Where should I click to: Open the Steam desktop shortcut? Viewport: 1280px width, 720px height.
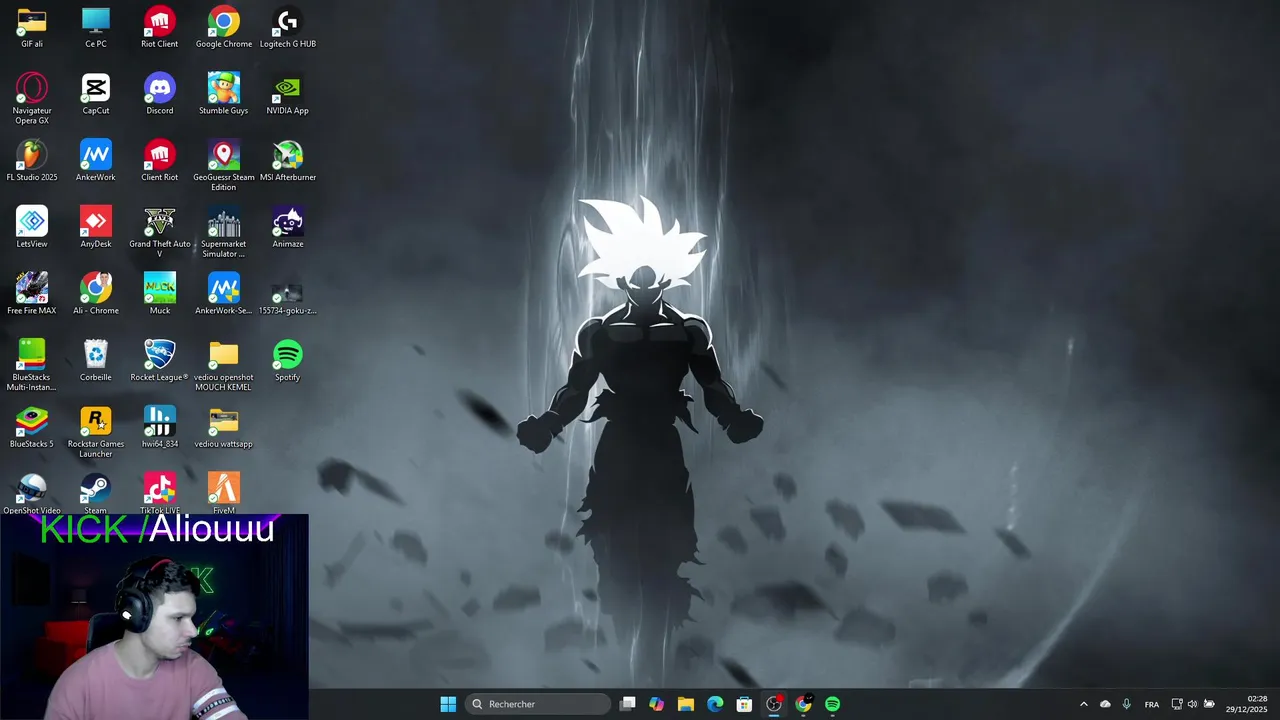96,494
